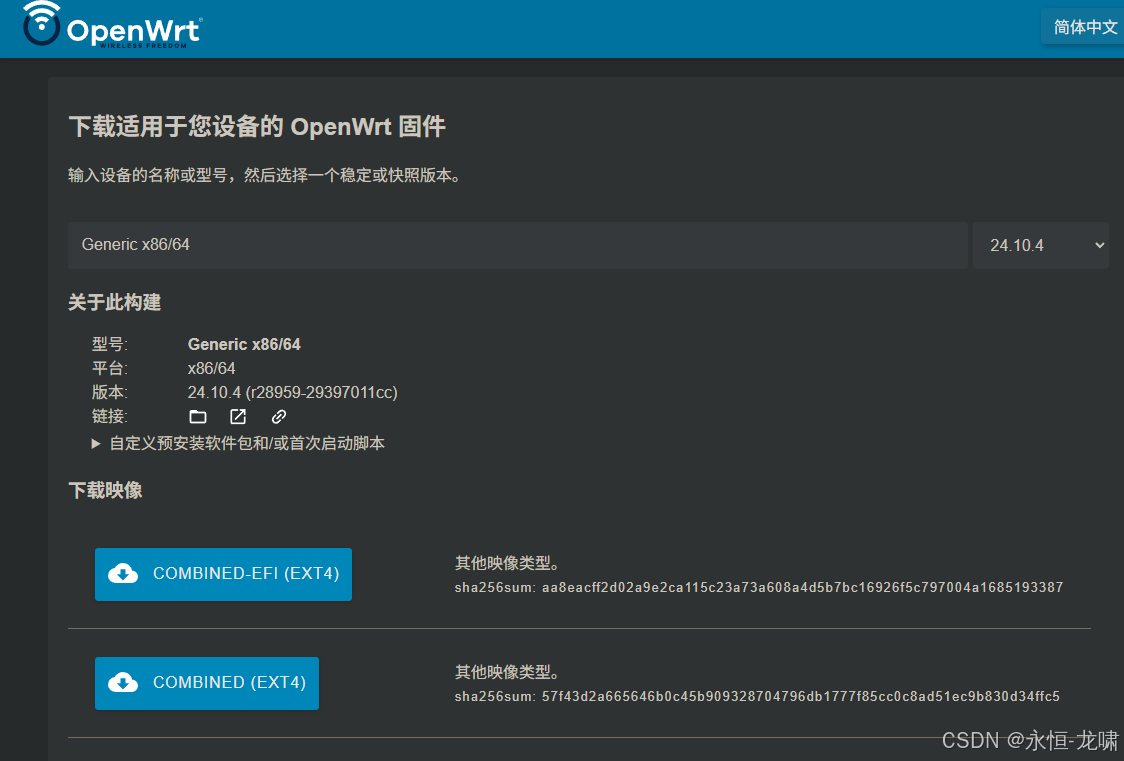Click sha256sum starting with 57f43d2a
The height and width of the screenshot is (761, 1124).
pyautogui.click(x=757, y=697)
